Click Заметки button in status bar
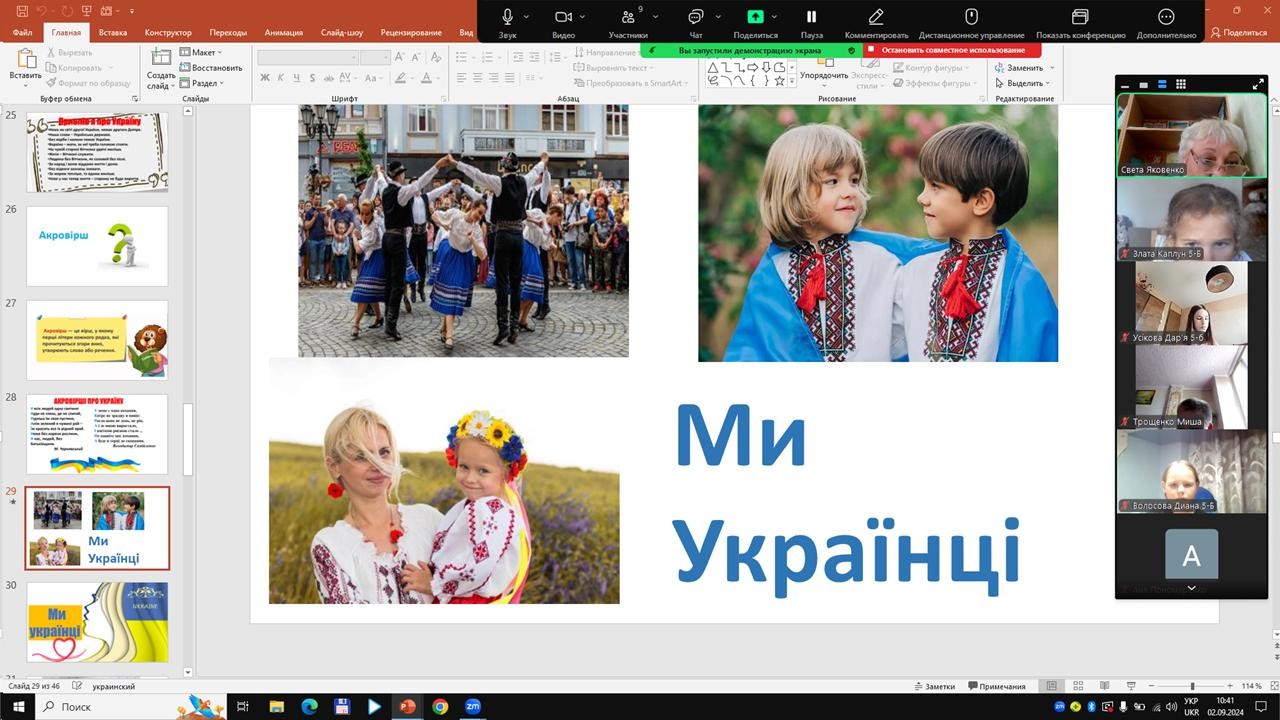The height and width of the screenshot is (720, 1280). coord(935,686)
